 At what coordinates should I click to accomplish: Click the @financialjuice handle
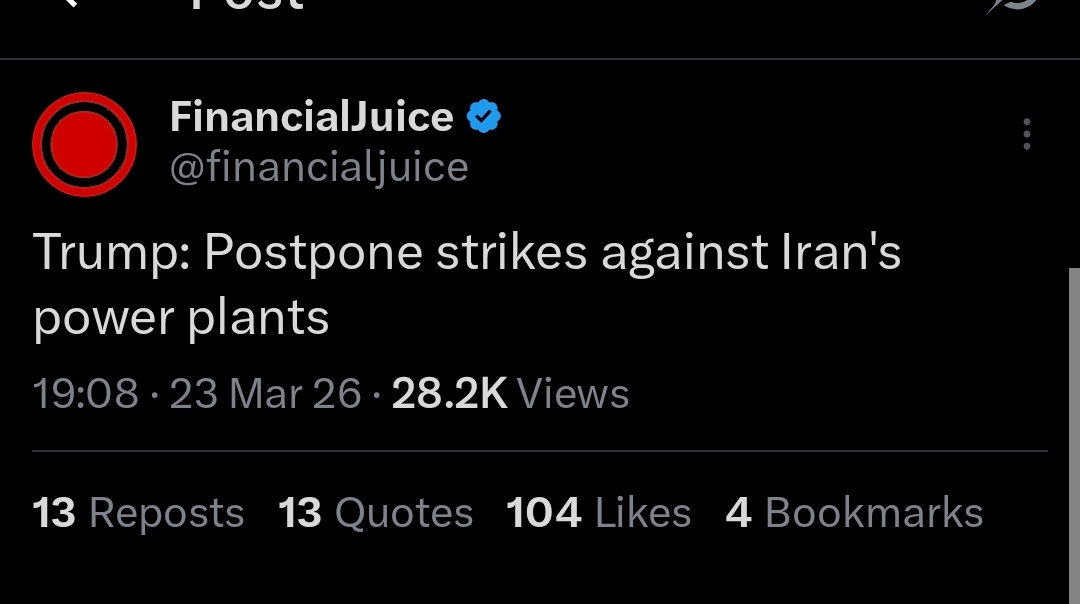[x=319, y=167]
